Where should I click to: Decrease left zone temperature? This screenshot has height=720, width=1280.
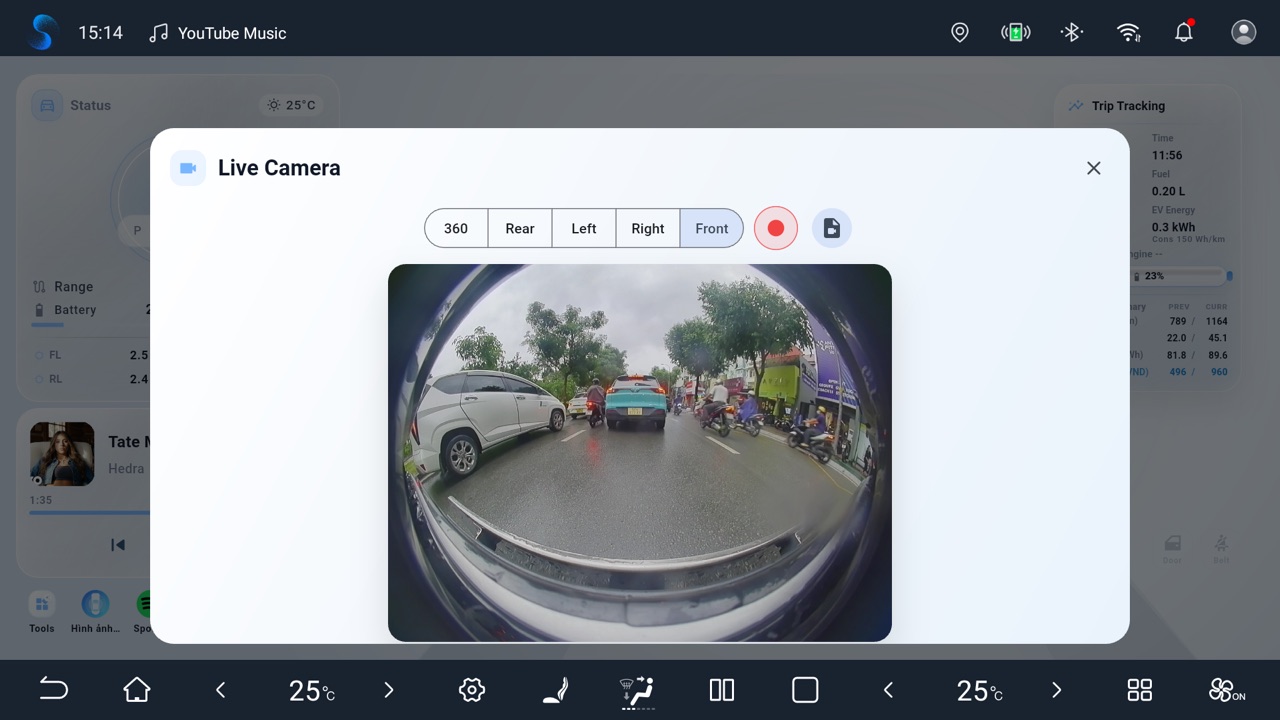click(x=221, y=690)
